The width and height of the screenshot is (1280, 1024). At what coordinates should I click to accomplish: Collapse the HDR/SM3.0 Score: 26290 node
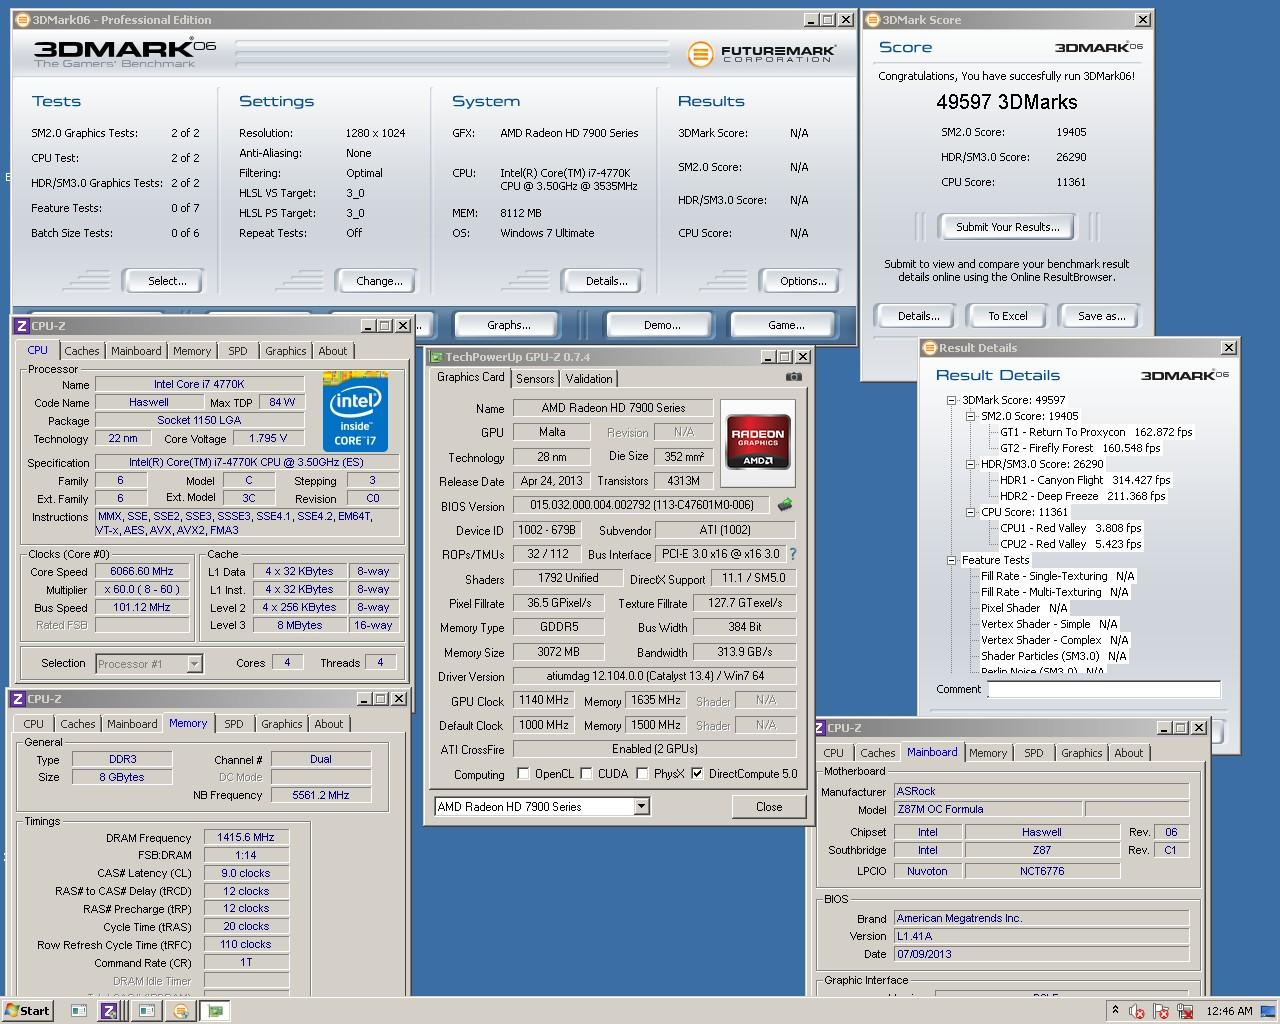pos(971,464)
